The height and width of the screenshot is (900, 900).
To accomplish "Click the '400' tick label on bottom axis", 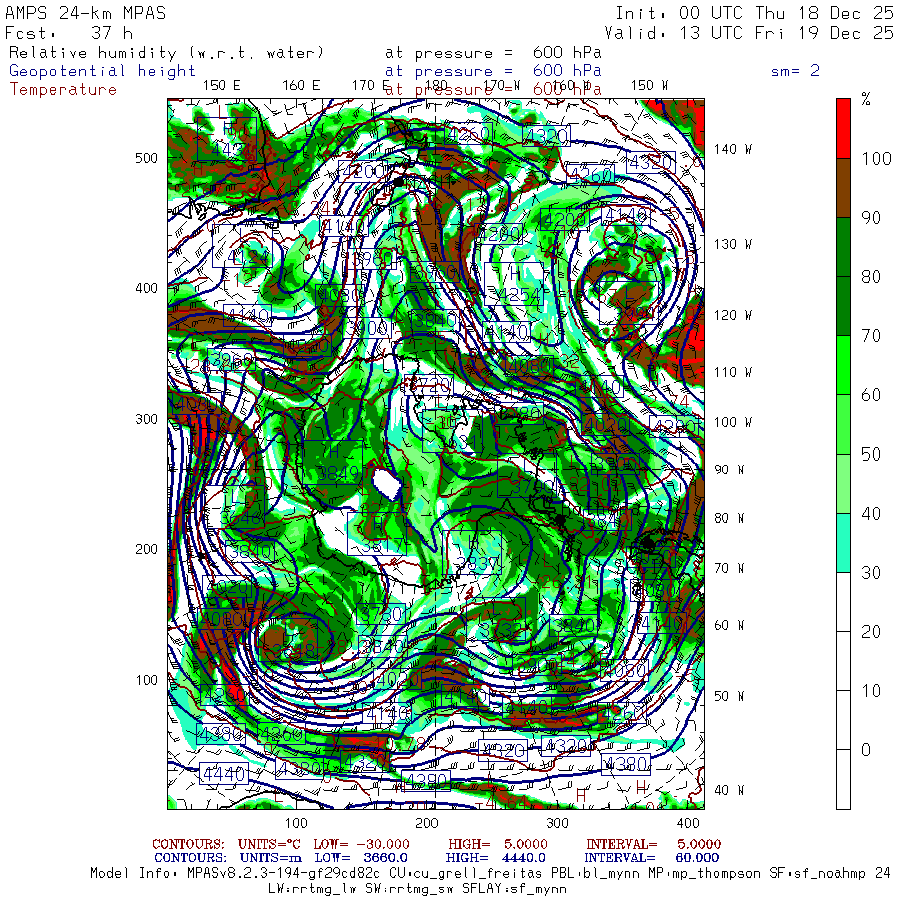I will pos(688,823).
